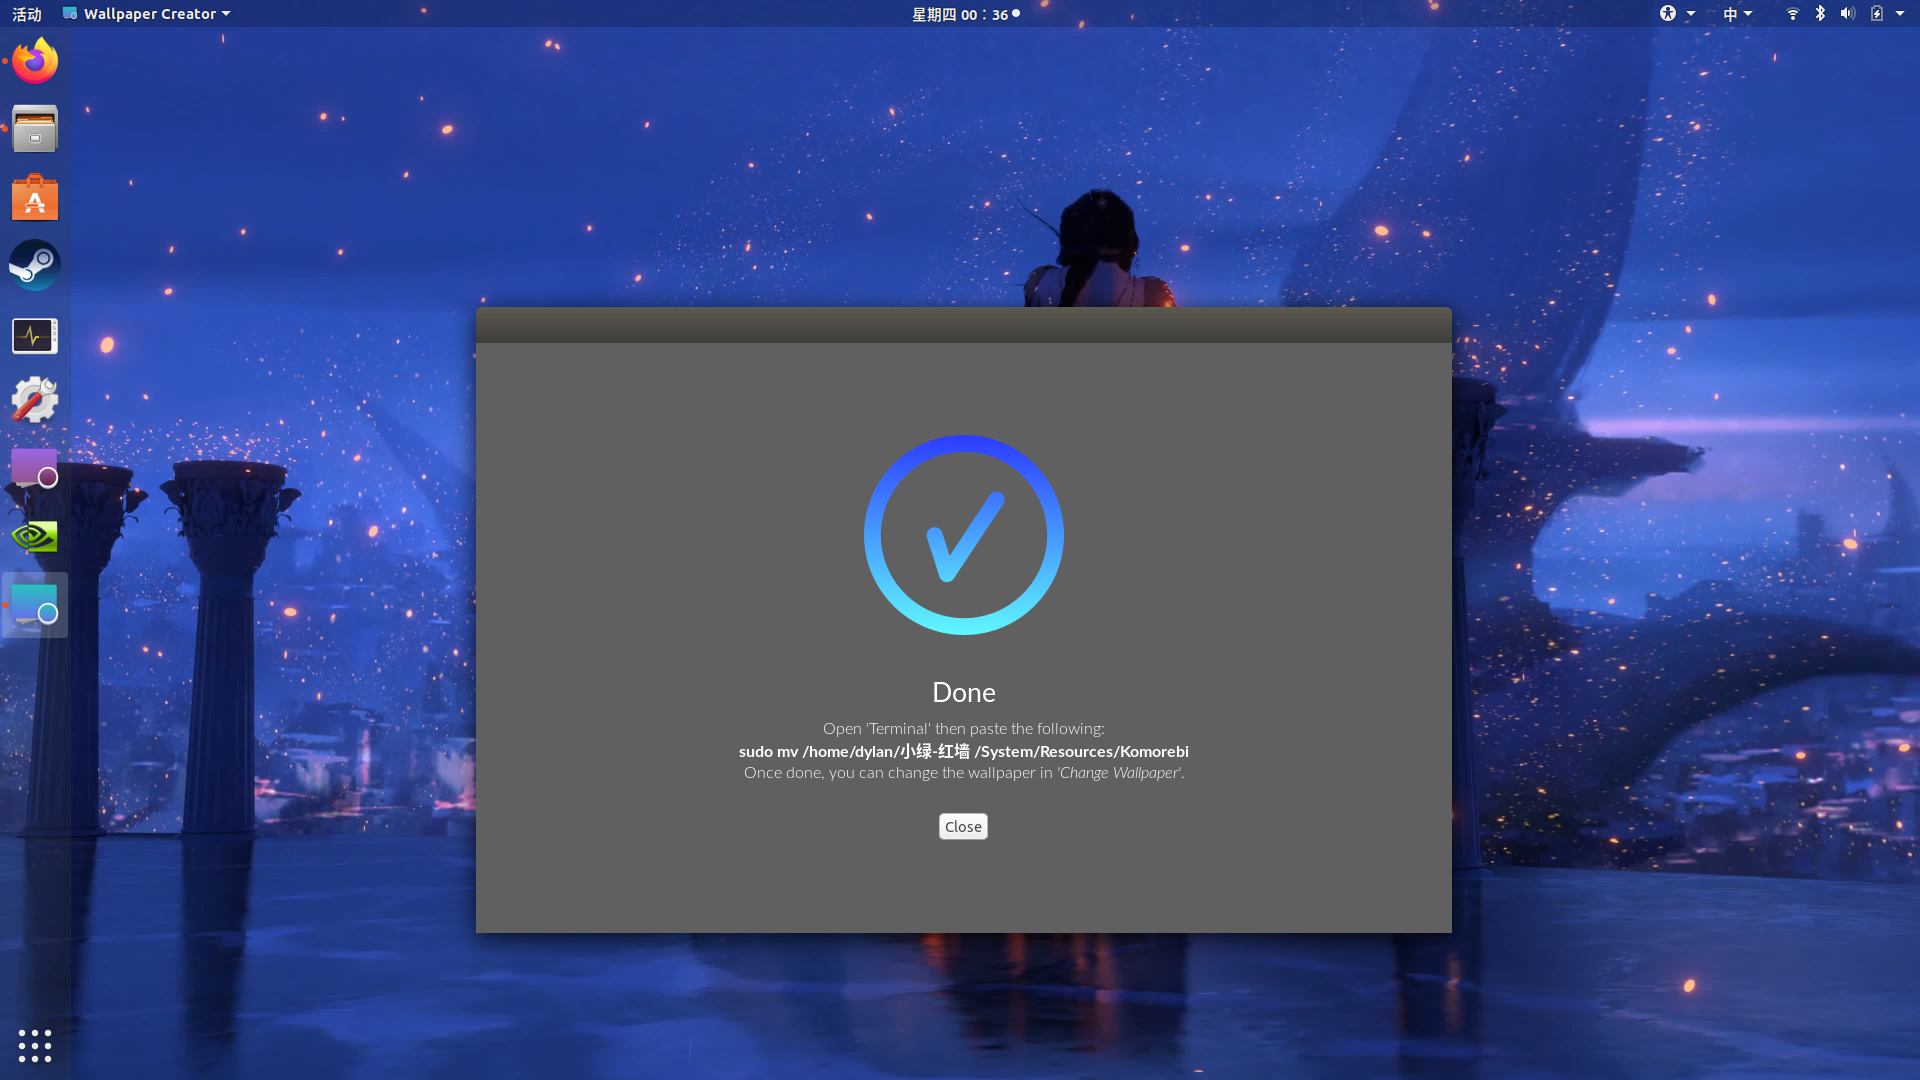This screenshot has height=1080, width=1920.
Task: Open the settings tool with the wrench icon
Action: point(34,399)
